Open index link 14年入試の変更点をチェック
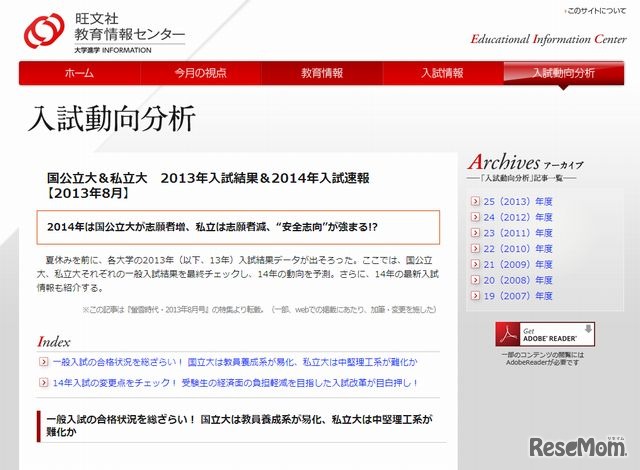 pyautogui.click(x=235, y=383)
